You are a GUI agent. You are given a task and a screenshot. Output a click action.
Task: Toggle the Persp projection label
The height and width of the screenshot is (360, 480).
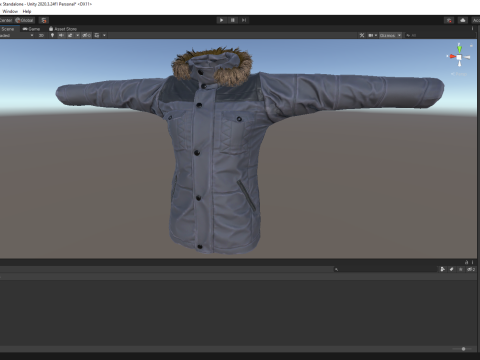click(460, 74)
